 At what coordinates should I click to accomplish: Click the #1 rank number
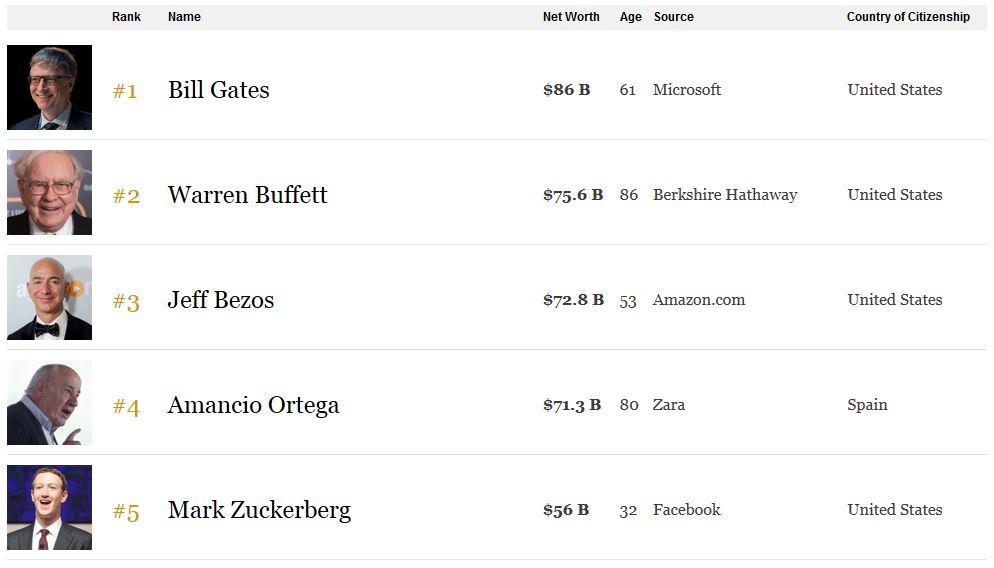click(125, 91)
